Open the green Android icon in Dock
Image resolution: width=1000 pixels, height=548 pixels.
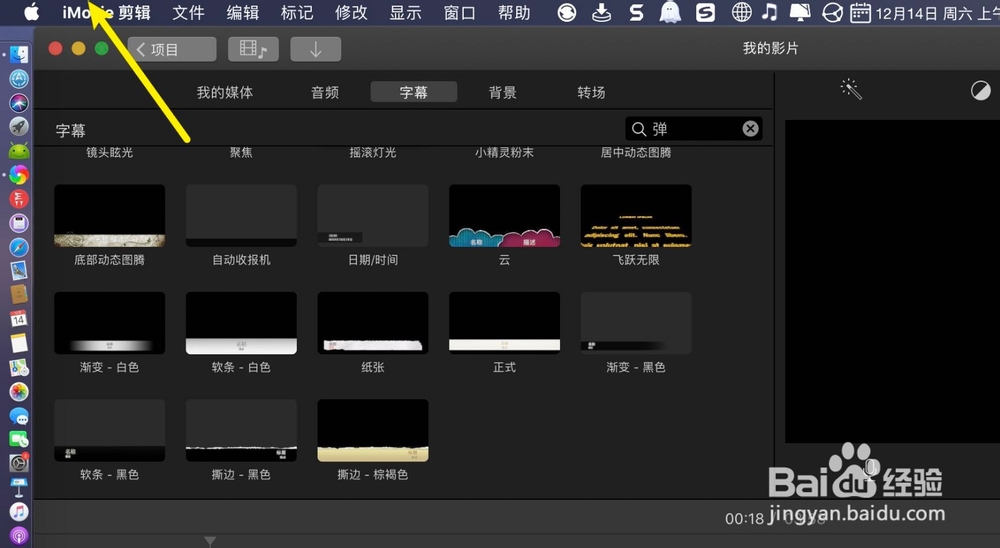[18, 151]
